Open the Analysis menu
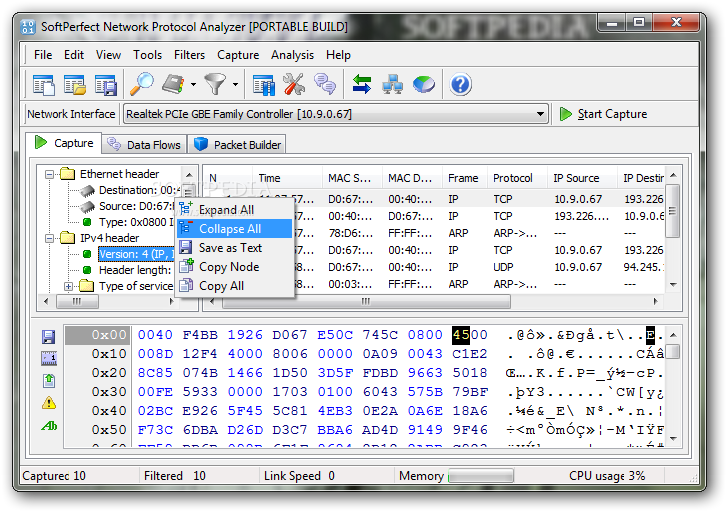 pos(292,55)
